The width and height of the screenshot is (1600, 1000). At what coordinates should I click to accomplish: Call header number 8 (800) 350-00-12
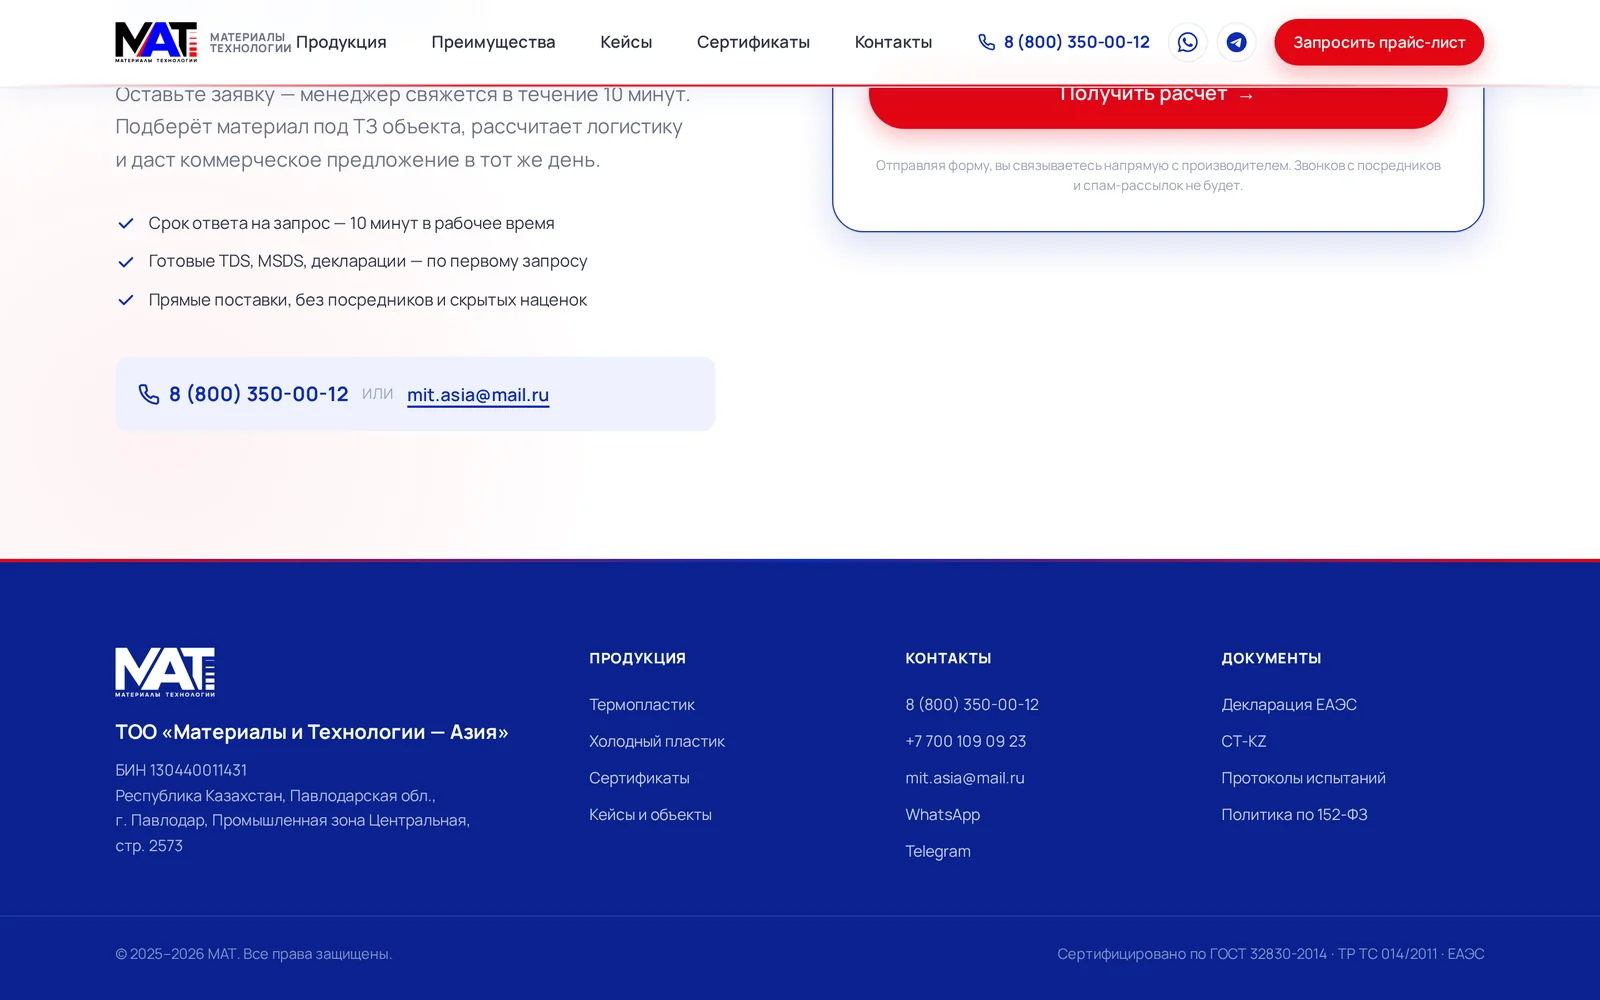click(x=1077, y=42)
